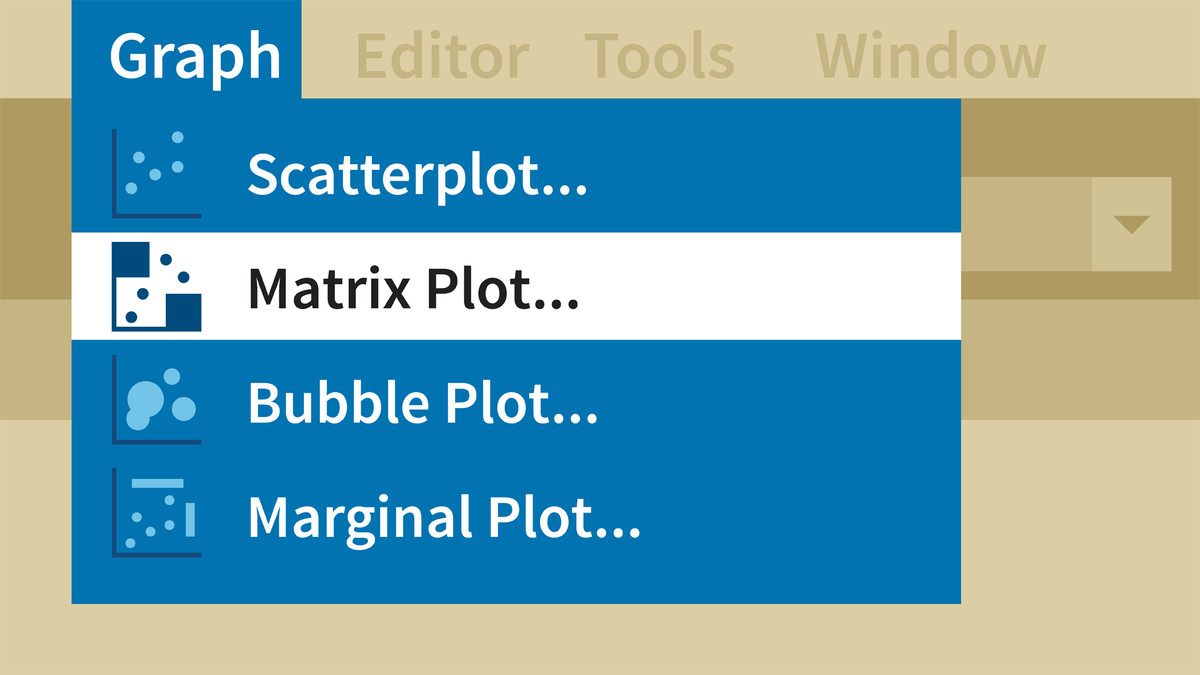
Task: Open the Editor menu
Action: point(441,56)
